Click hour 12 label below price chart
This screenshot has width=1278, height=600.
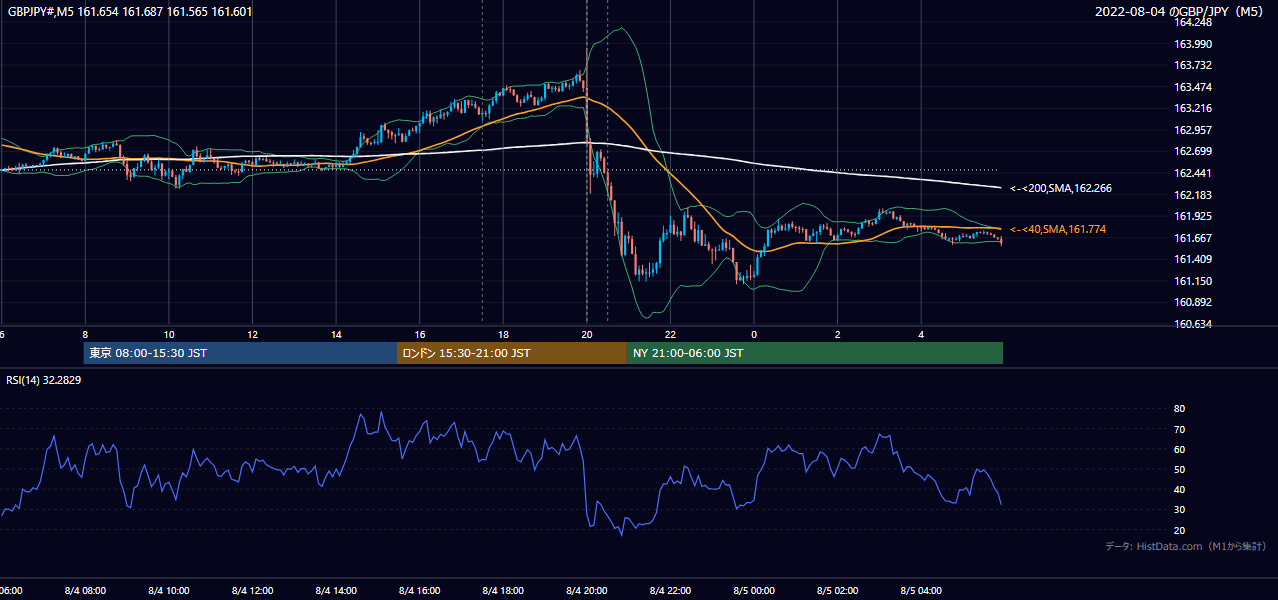[x=252, y=335]
